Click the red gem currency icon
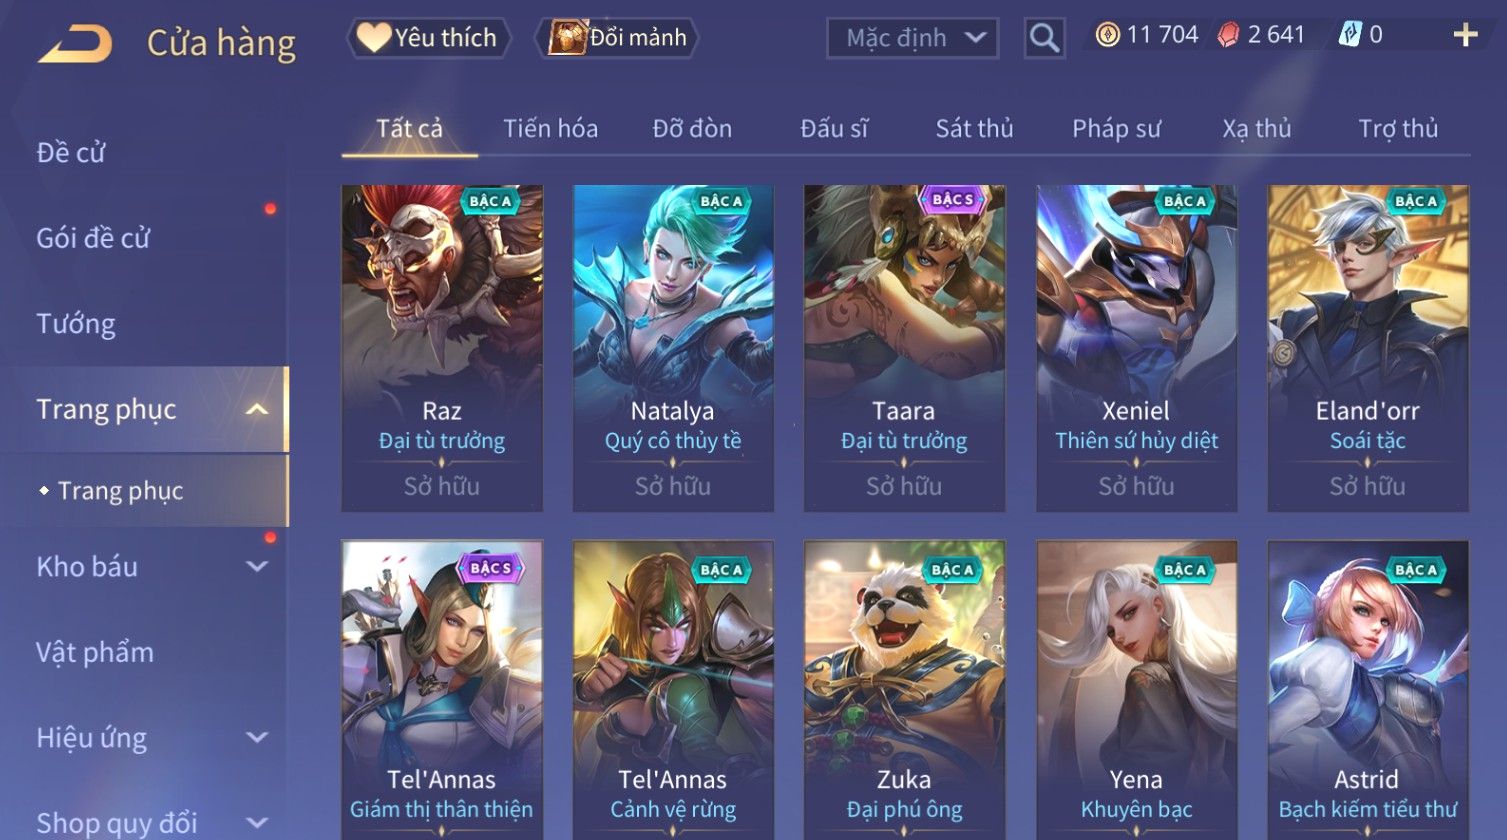 (x=1228, y=36)
